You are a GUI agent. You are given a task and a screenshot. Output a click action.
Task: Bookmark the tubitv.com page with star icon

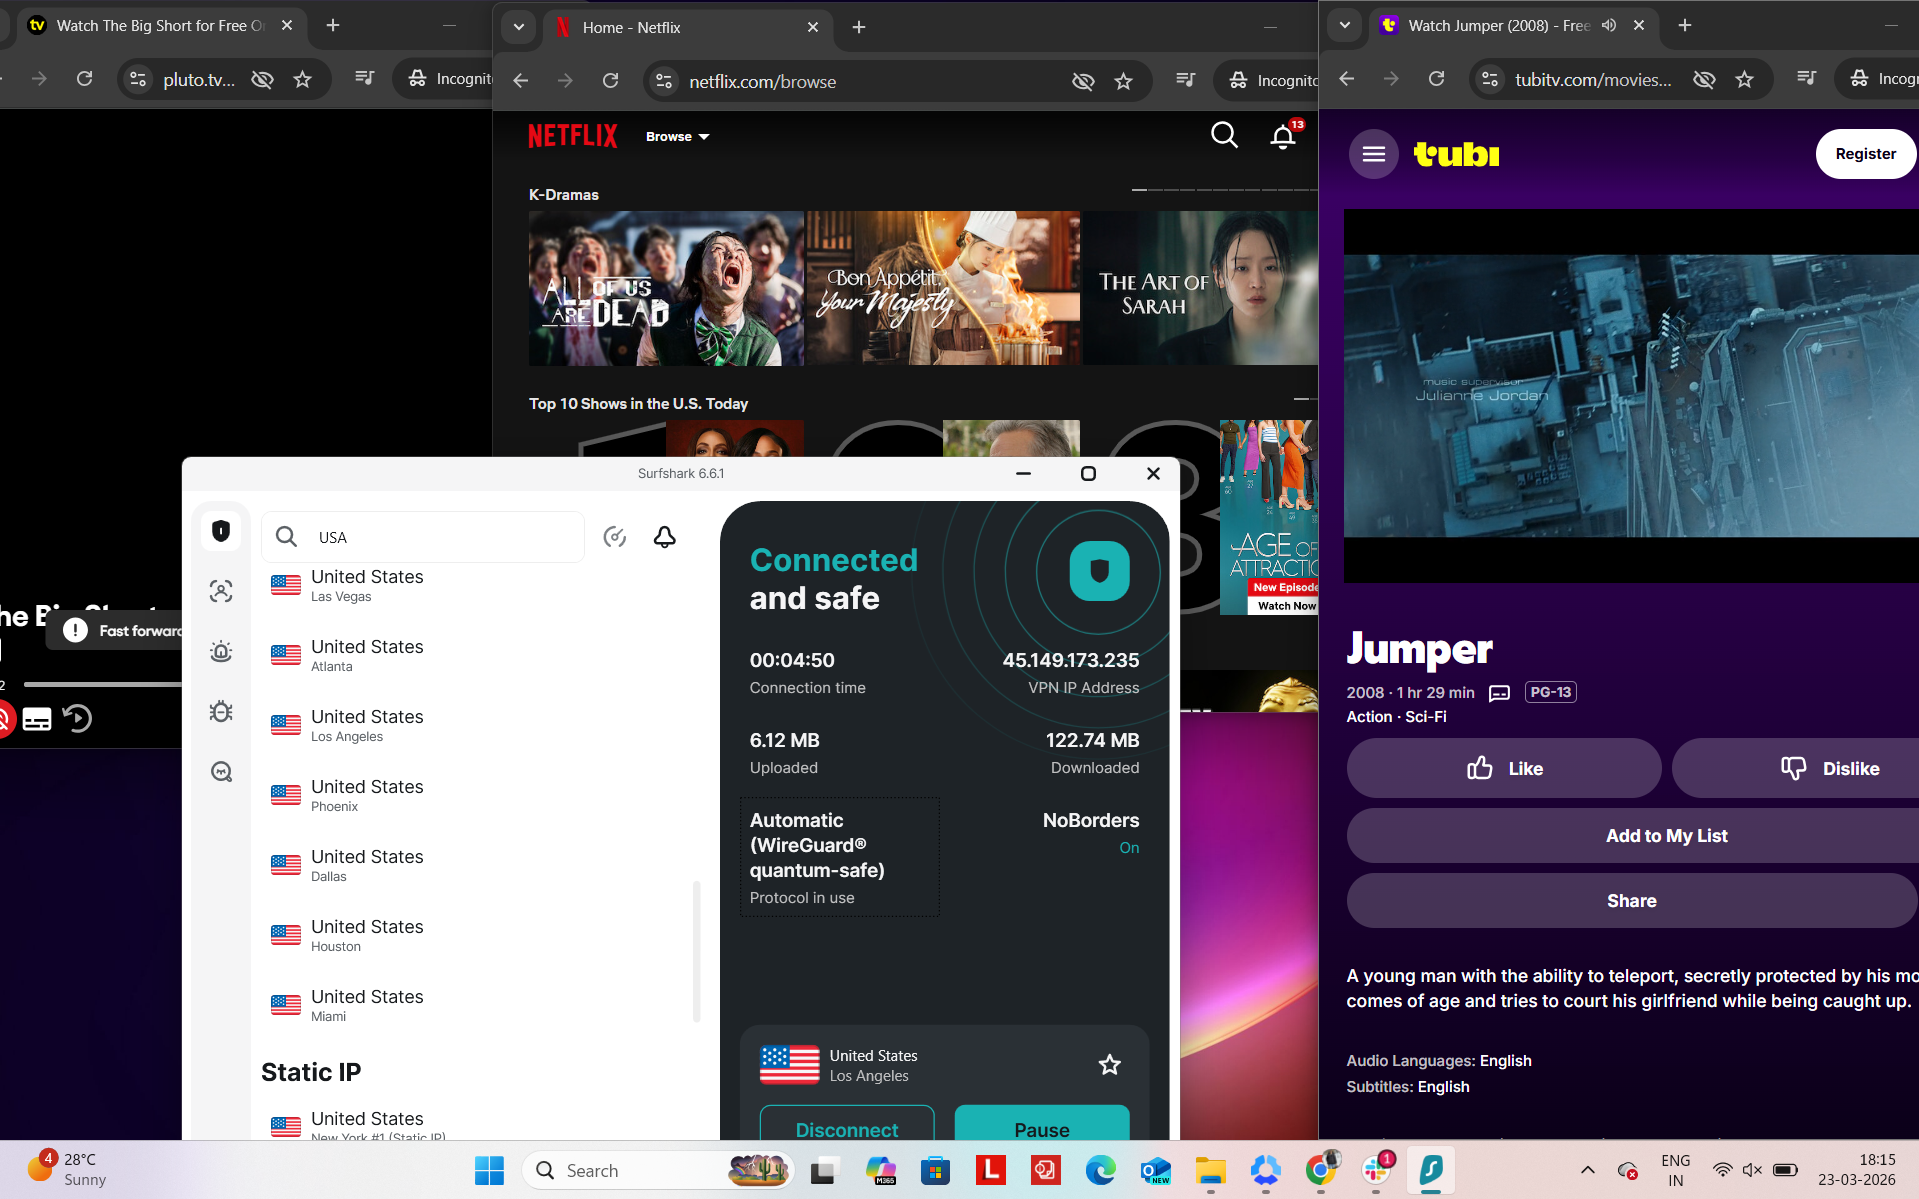(1744, 79)
